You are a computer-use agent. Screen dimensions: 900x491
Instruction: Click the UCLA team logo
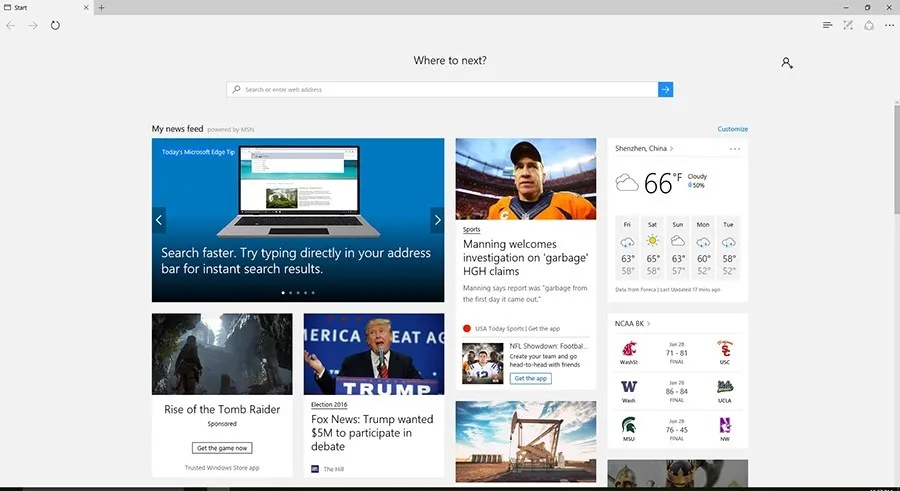click(725, 387)
